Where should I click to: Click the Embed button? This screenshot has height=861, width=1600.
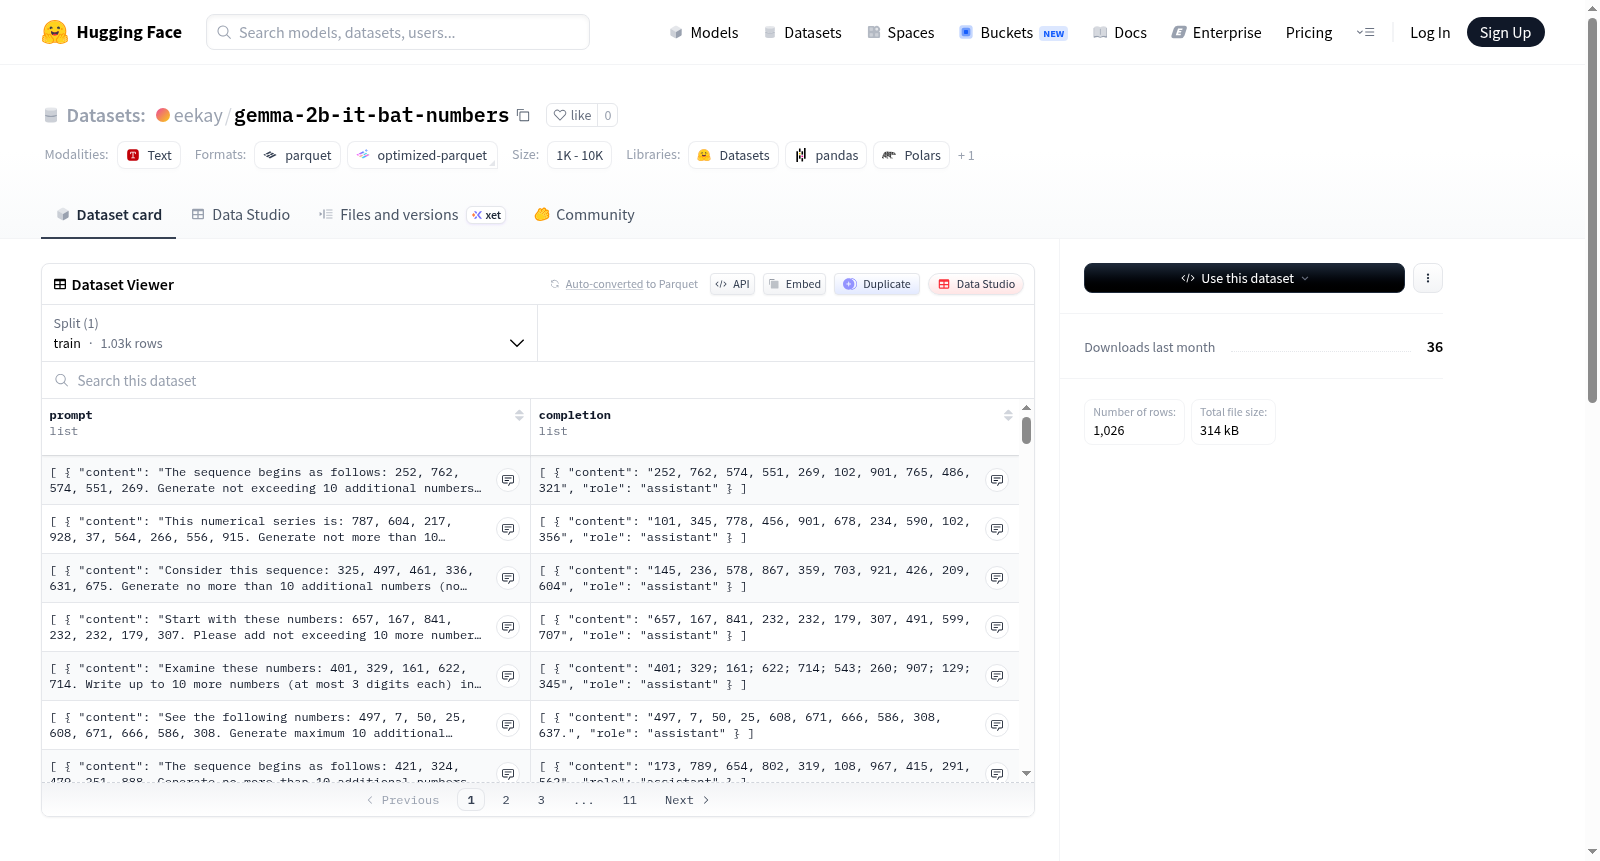click(794, 284)
